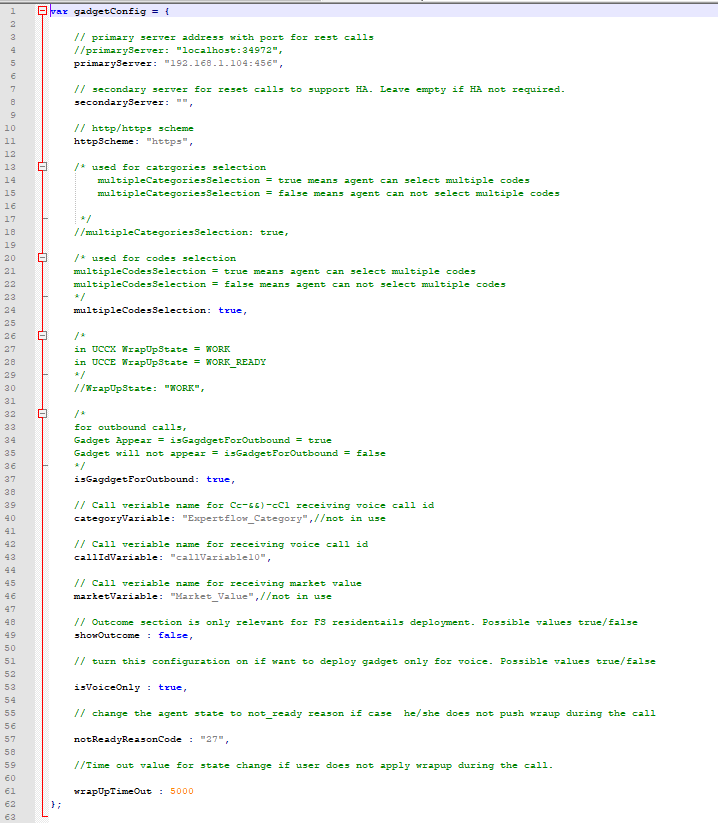Fold the UCCX WrapUpState comment block
This screenshot has height=823, width=718.
tap(42, 336)
